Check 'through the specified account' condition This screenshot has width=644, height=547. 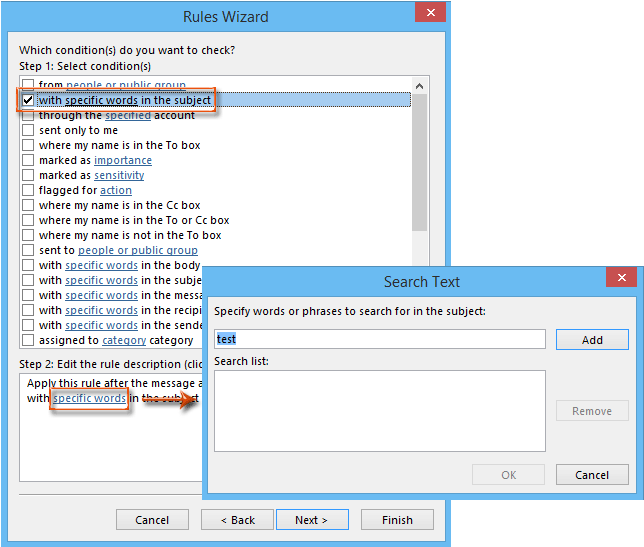[28, 115]
